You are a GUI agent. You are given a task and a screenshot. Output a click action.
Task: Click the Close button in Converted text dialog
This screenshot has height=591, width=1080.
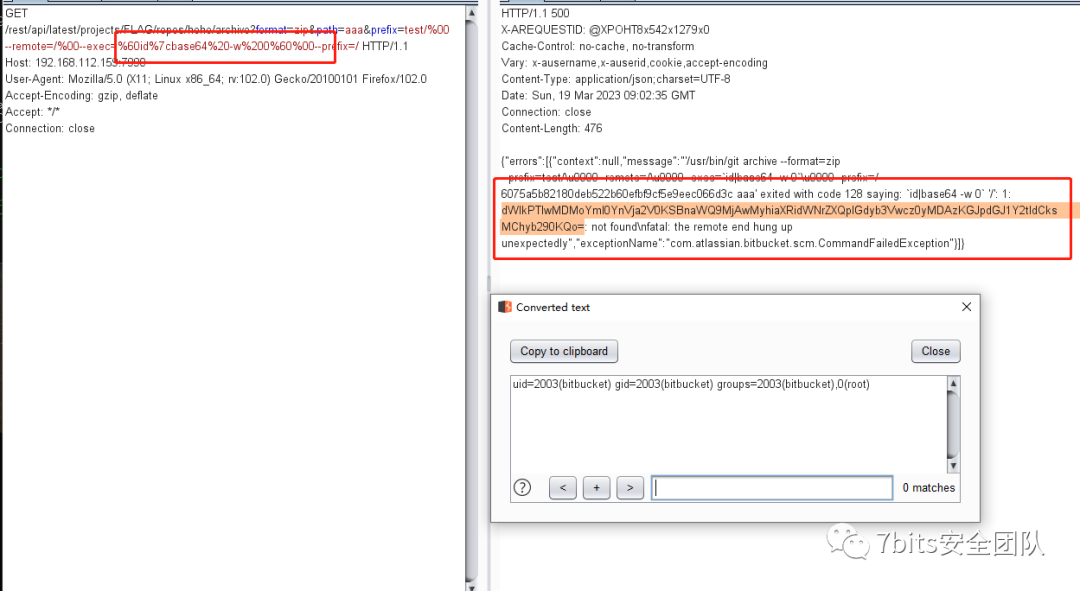935,351
